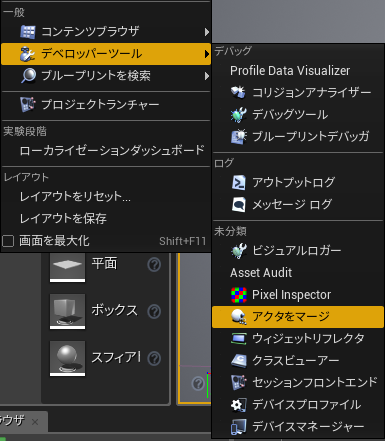Click the デバイスマネージャー menu text
This screenshot has width=385, height=441.
click(308, 427)
